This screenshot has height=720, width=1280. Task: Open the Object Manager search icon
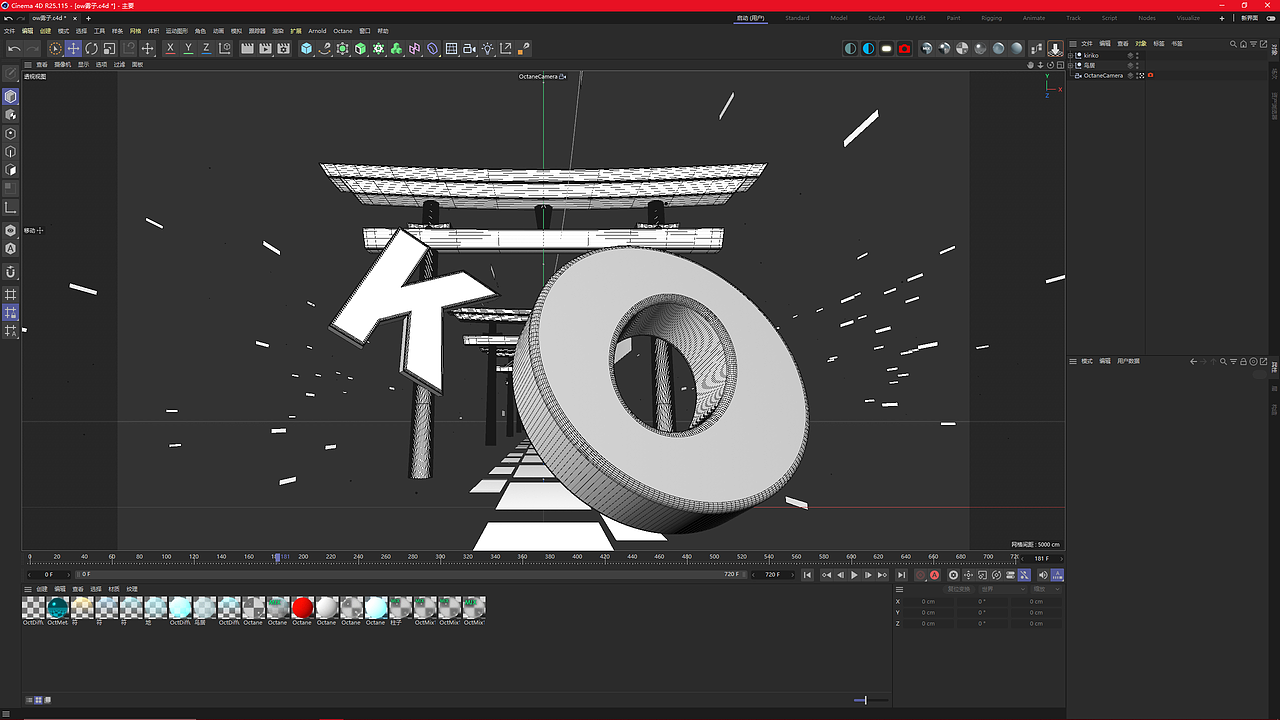[x=1234, y=44]
